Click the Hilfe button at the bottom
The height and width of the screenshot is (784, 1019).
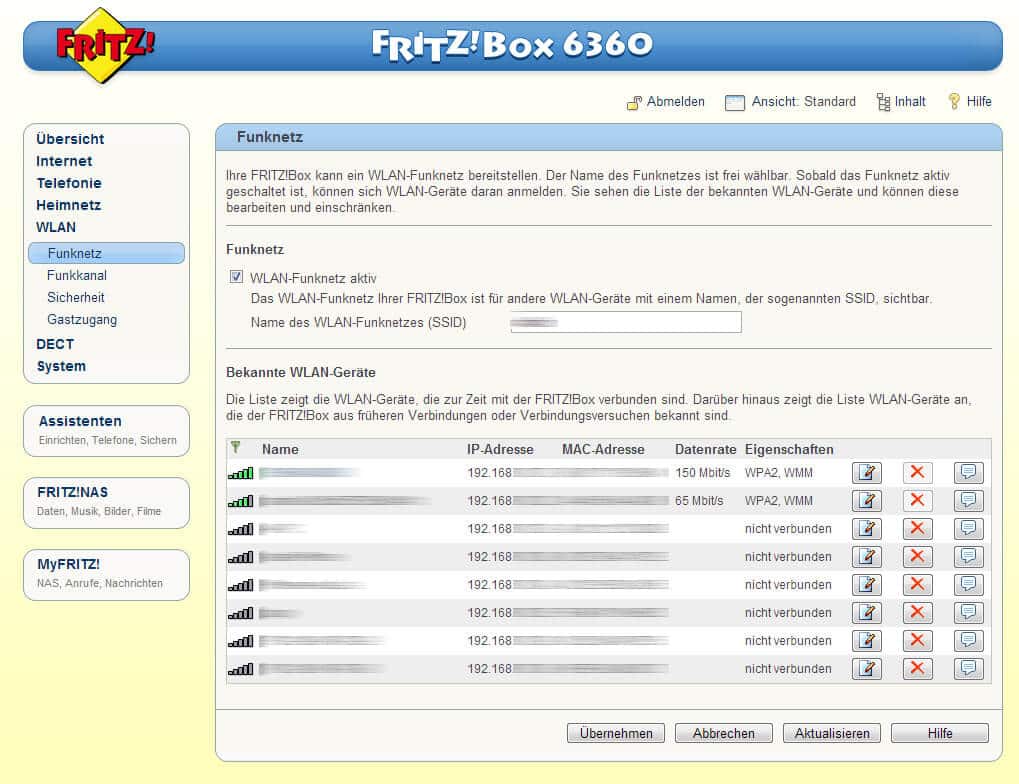tap(940, 733)
